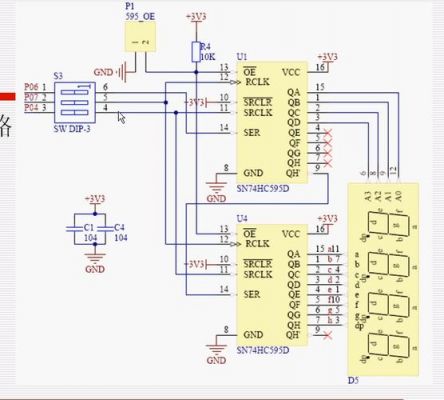Click the SER pin label on U1

pos(252,133)
